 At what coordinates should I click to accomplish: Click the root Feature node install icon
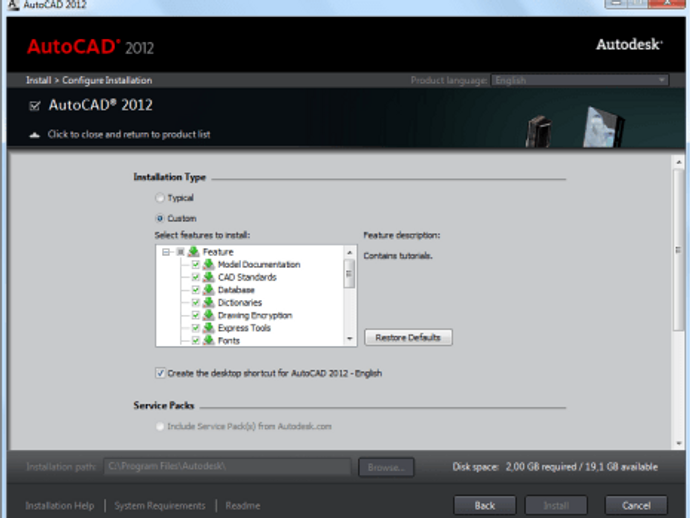[194, 252]
